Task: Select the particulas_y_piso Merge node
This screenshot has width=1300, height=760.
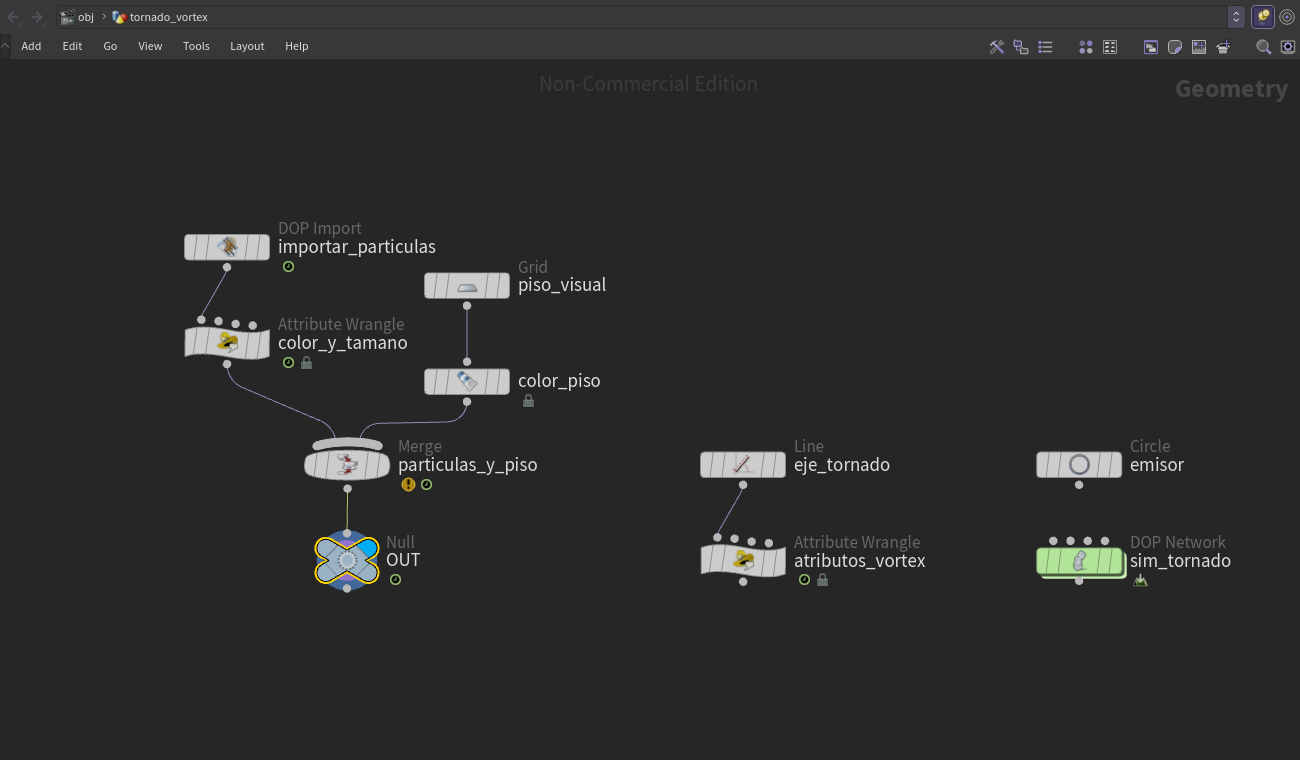Action: pyautogui.click(x=347, y=464)
